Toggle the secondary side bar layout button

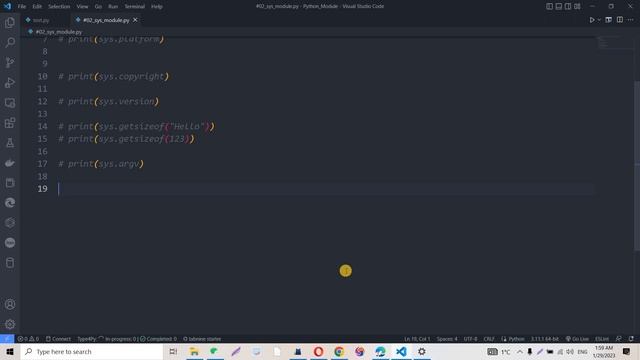[x=568, y=6]
